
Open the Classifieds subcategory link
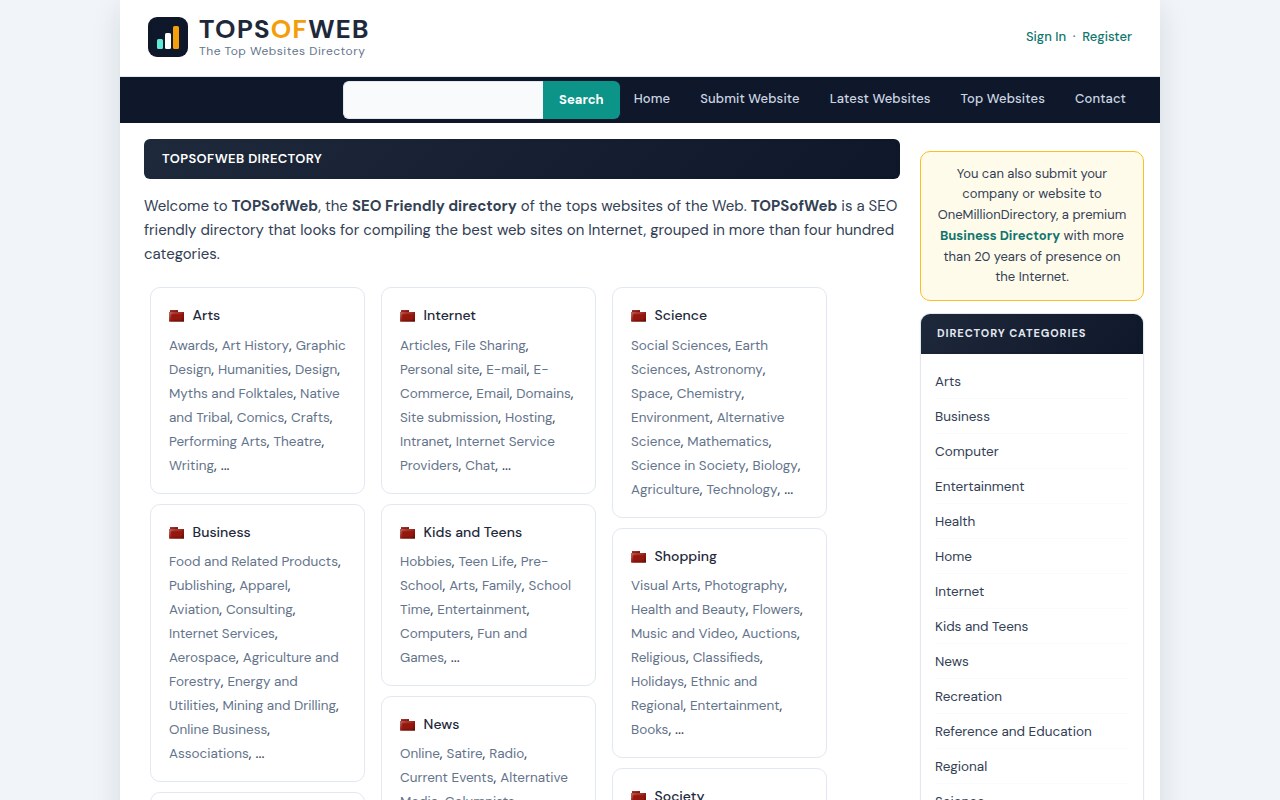[x=726, y=658]
